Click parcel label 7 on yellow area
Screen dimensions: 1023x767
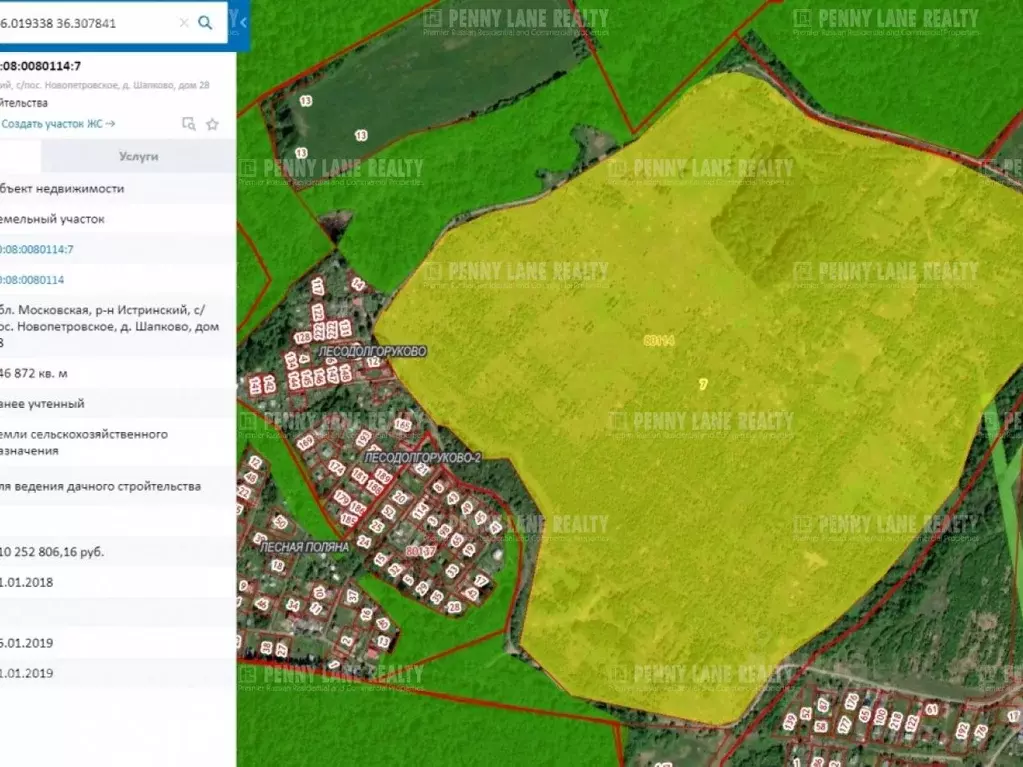pos(703,384)
